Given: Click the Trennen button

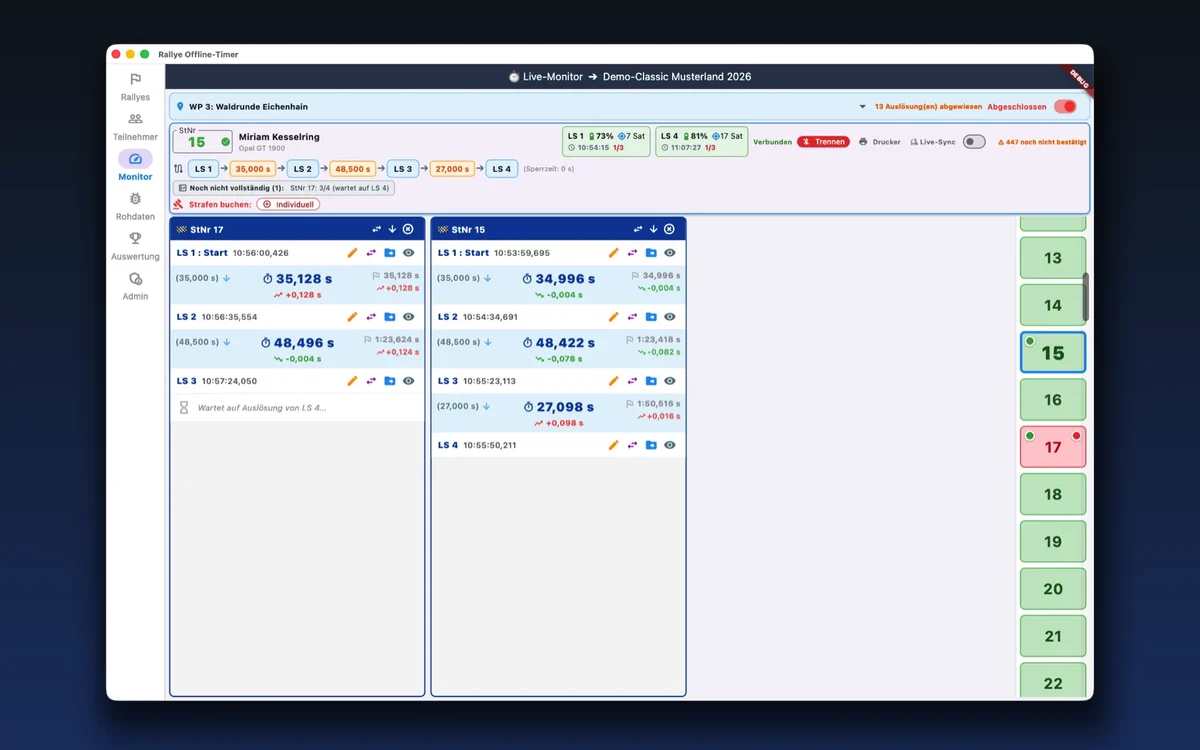Looking at the screenshot, I should 823,142.
